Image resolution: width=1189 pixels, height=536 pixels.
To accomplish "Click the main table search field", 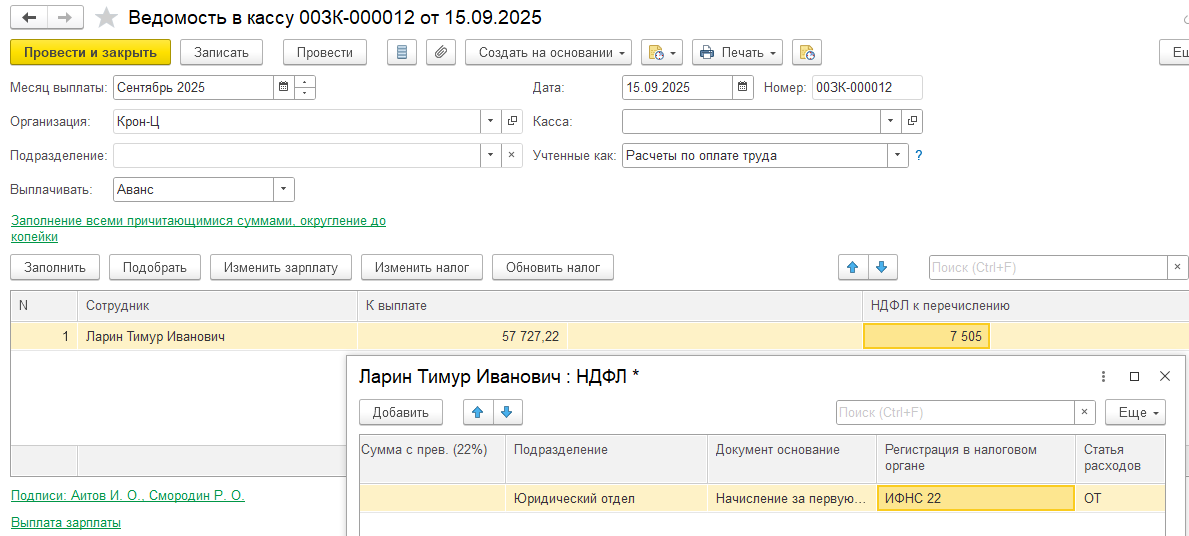I will pos(1047,267).
